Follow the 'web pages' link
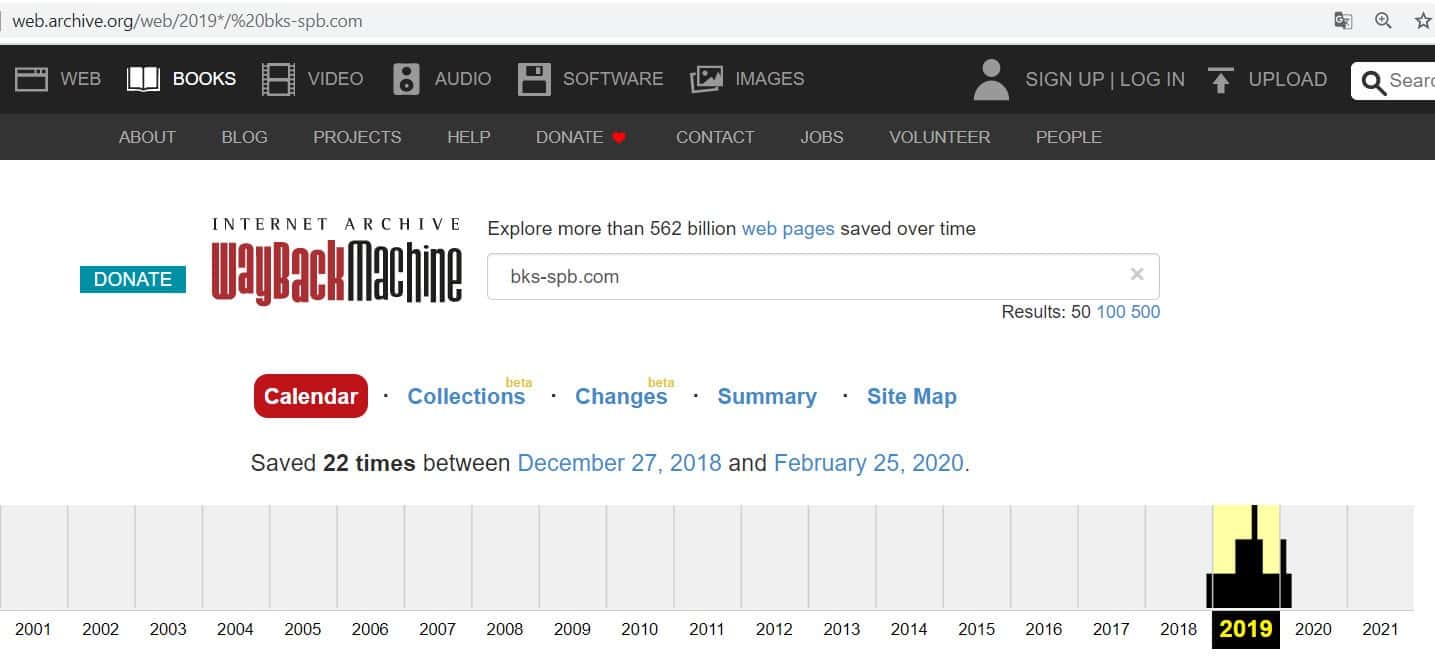Screen dimensions: 1435x662 coord(788,229)
